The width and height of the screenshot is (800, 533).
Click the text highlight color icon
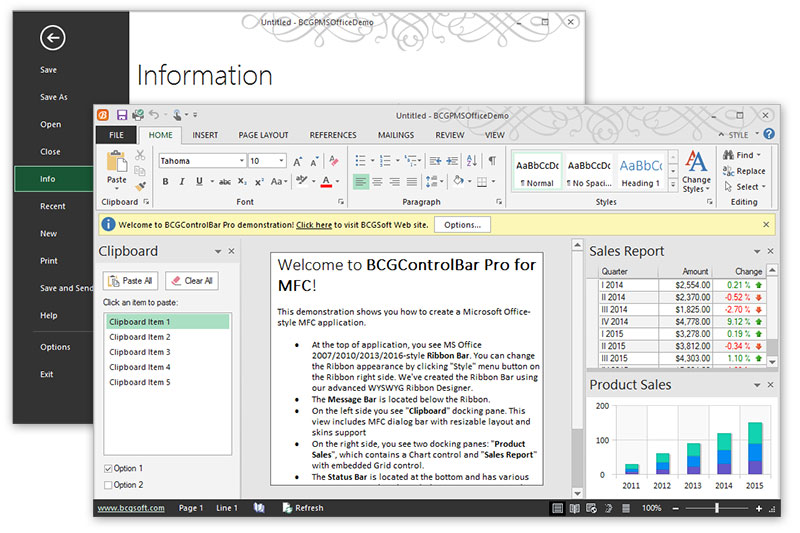tap(302, 181)
